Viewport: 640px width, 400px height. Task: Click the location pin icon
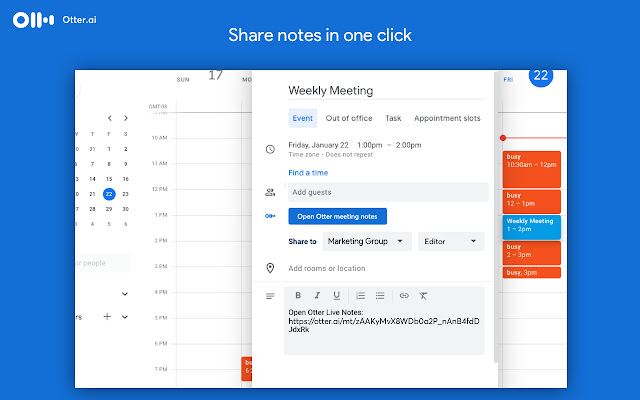270,268
